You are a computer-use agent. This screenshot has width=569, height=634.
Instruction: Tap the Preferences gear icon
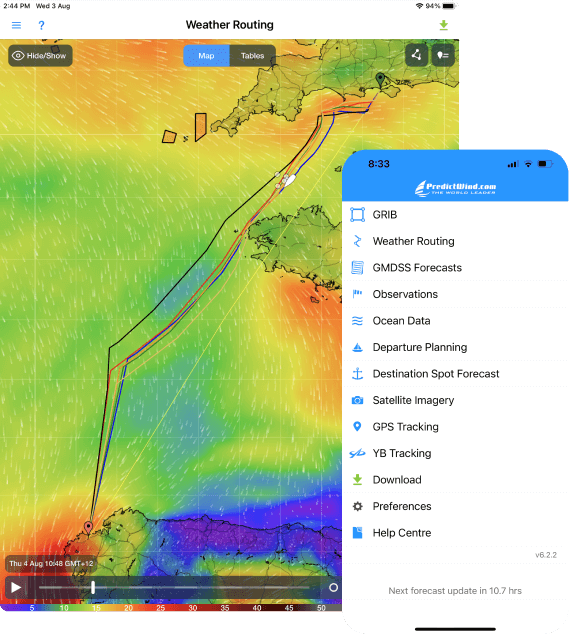point(357,506)
